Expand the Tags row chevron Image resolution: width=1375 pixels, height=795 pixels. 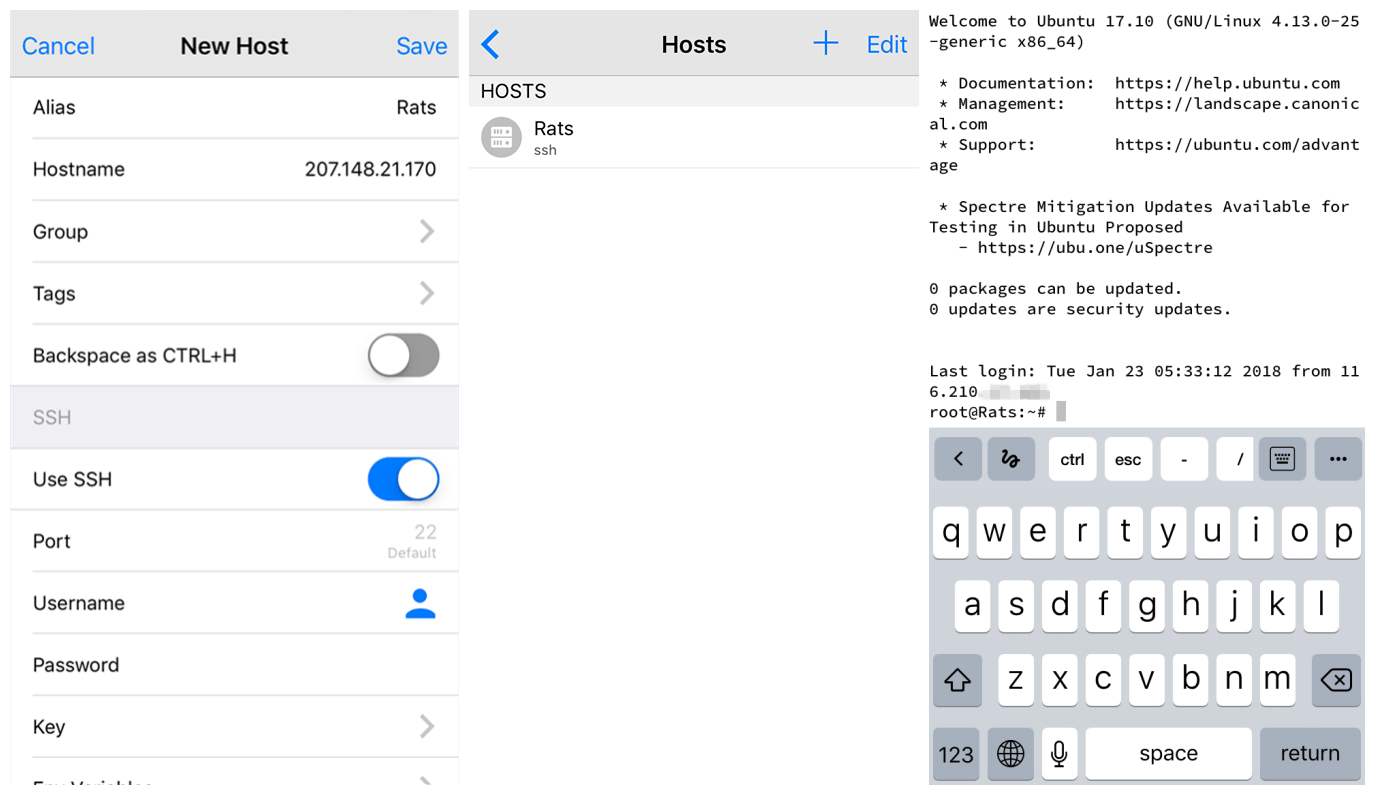[427, 293]
